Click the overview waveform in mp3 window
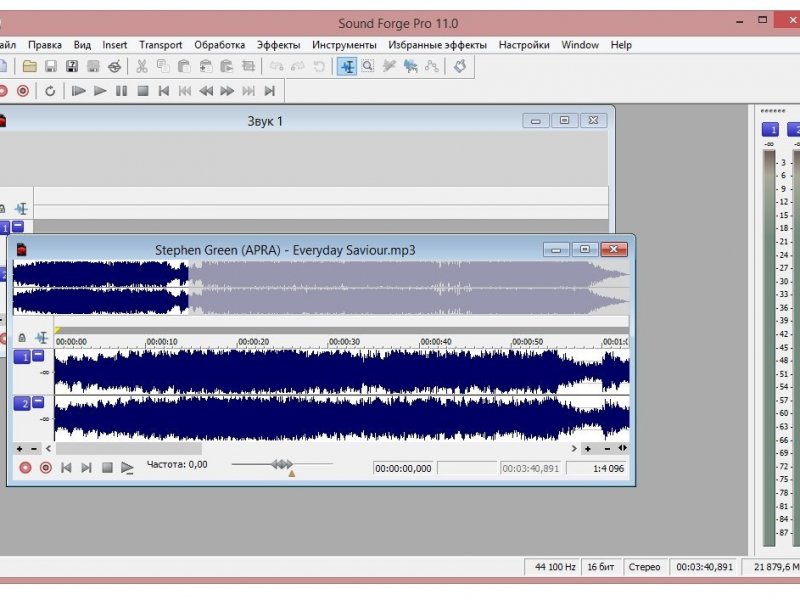This screenshot has width=800, height=600. (x=321, y=287)
